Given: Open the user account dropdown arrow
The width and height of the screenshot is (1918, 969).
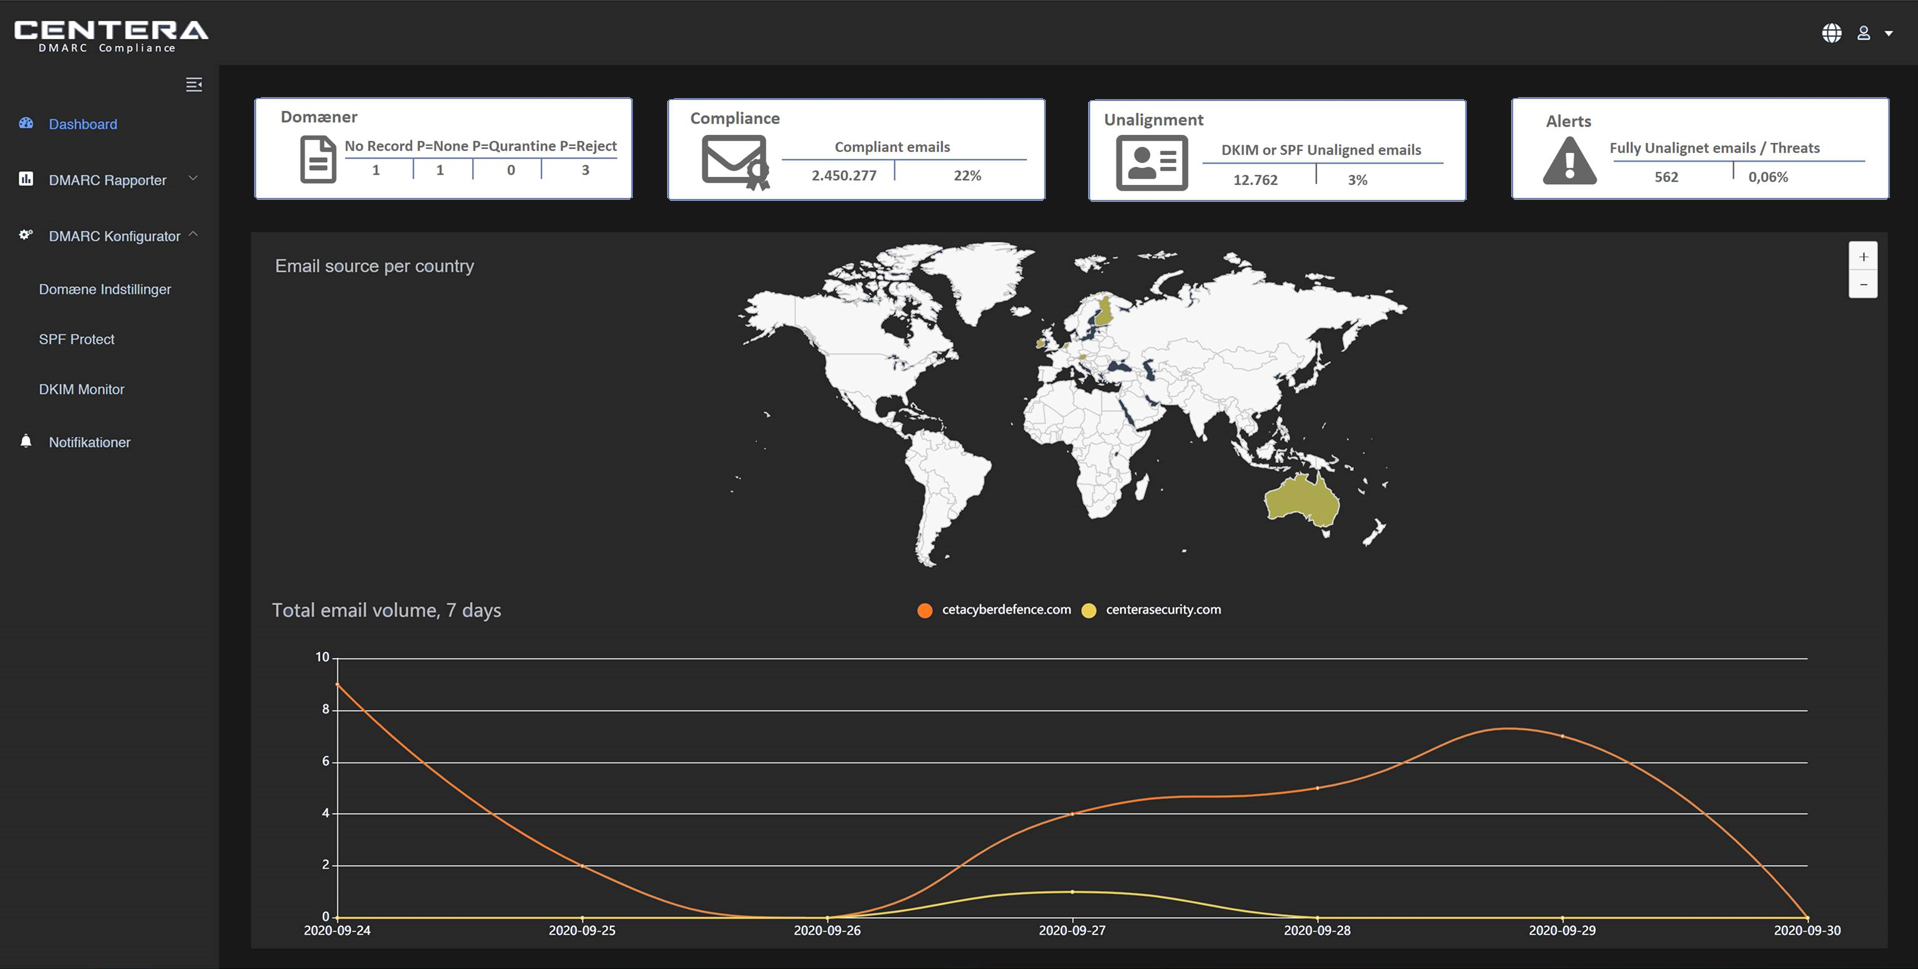Looking at the screenshot, I should coord(1889,34).
